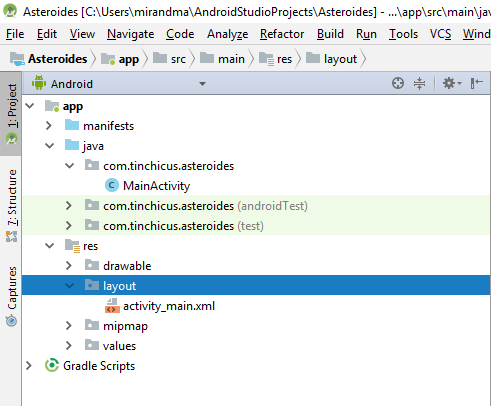
Task: Click the res breadcrumb
Action: coord(275,59)
